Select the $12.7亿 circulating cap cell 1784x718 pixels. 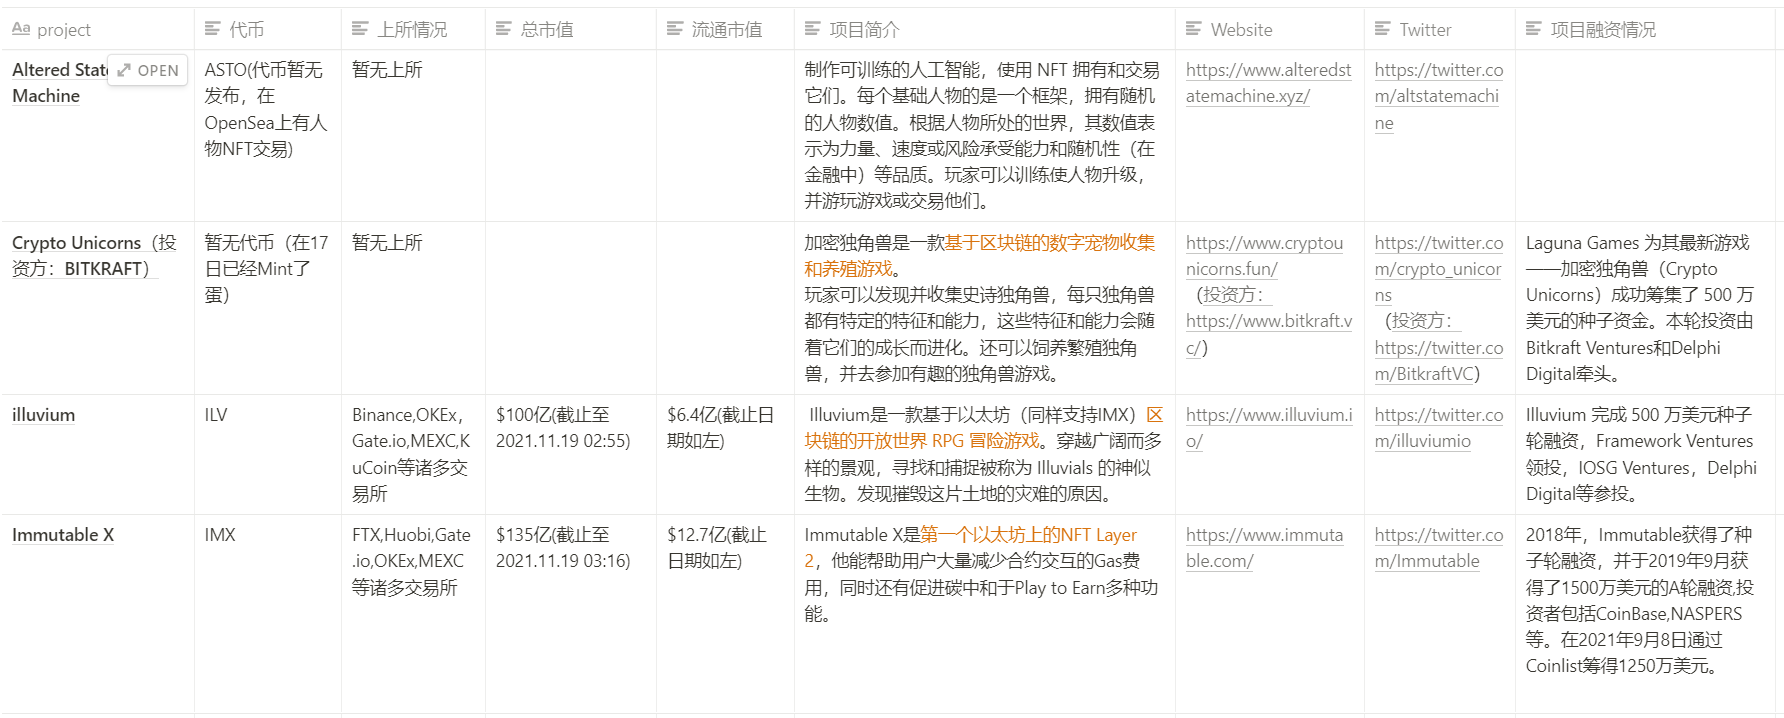(725, 614)
